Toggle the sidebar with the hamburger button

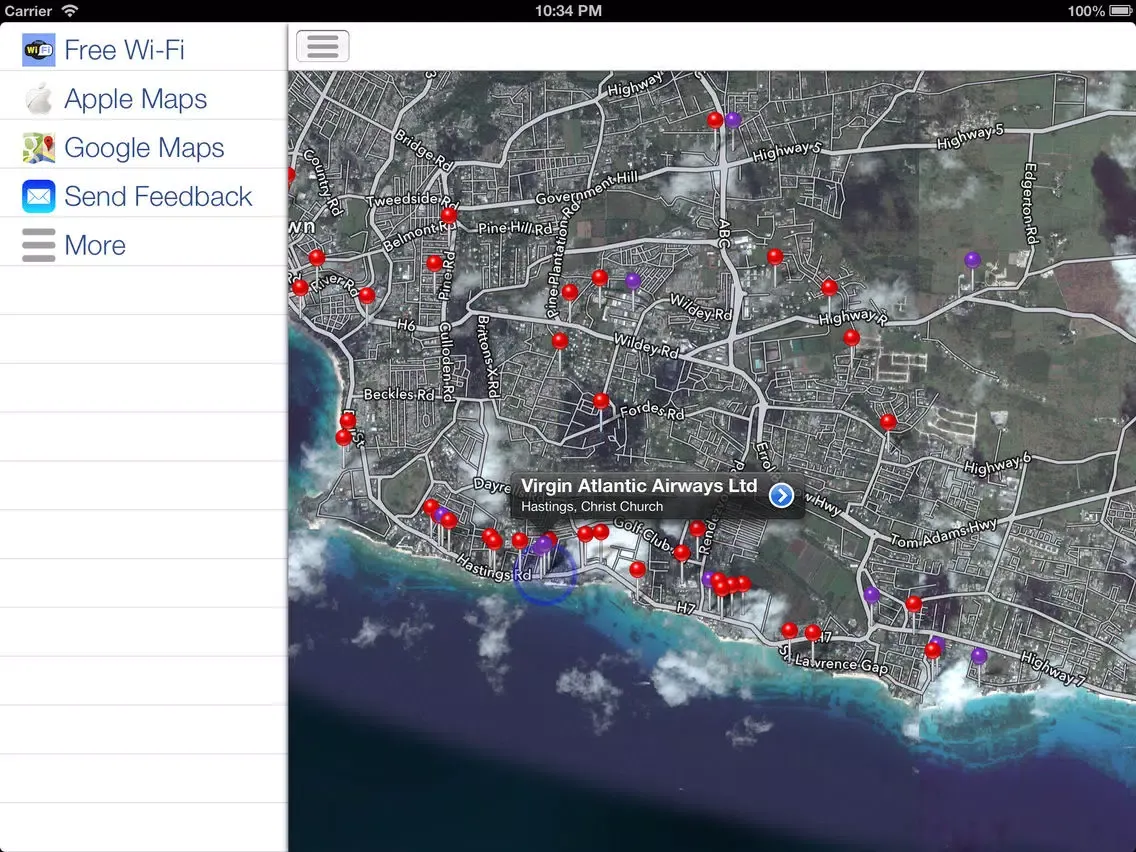point(322,46)
